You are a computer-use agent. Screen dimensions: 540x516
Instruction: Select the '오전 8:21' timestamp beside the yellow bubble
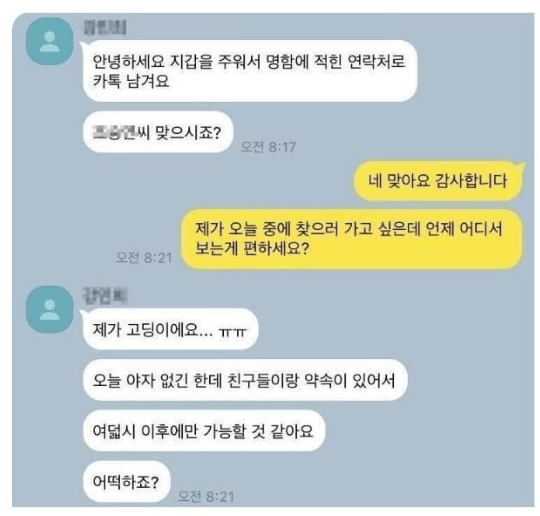pyautogui.click(x=144, y=258)
